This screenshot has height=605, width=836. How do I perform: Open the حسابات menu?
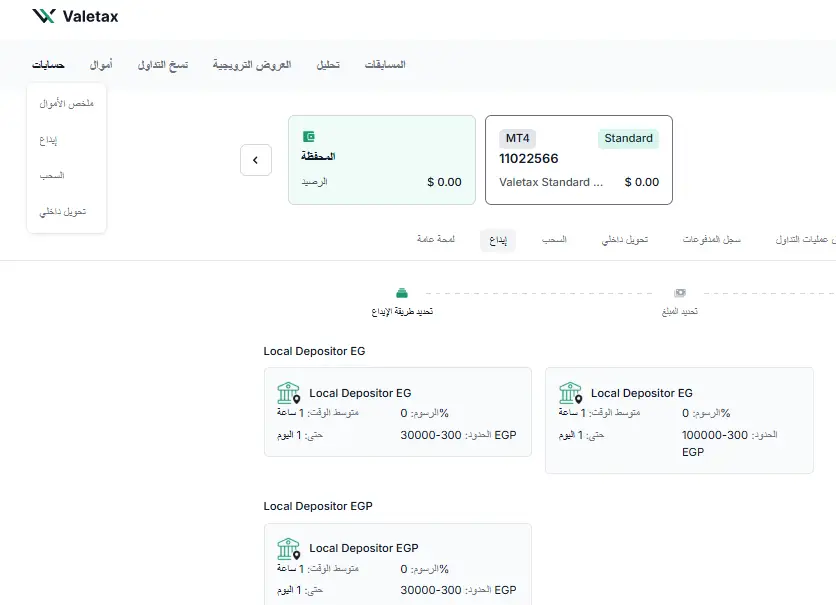point(48,64)
